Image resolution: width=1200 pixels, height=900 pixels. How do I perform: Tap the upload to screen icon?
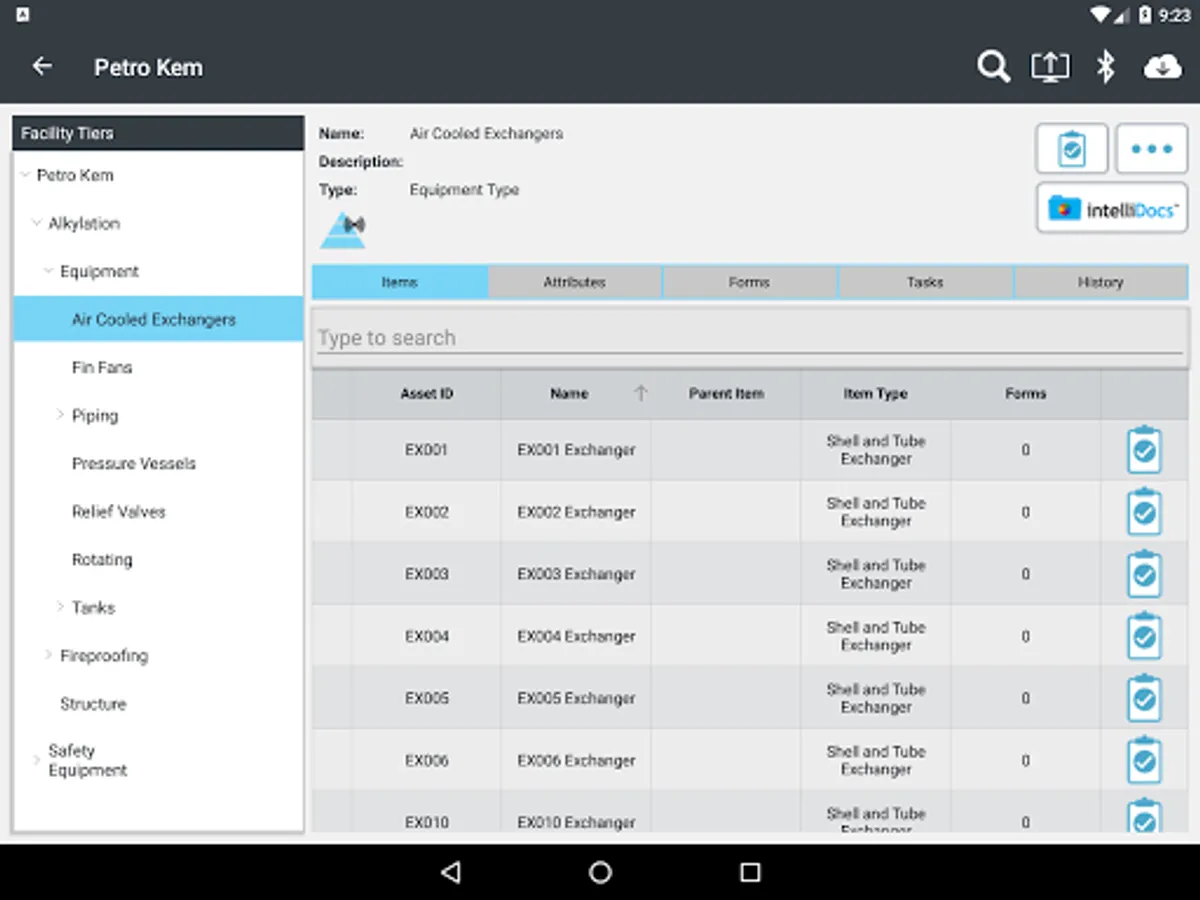point(1050,67)
